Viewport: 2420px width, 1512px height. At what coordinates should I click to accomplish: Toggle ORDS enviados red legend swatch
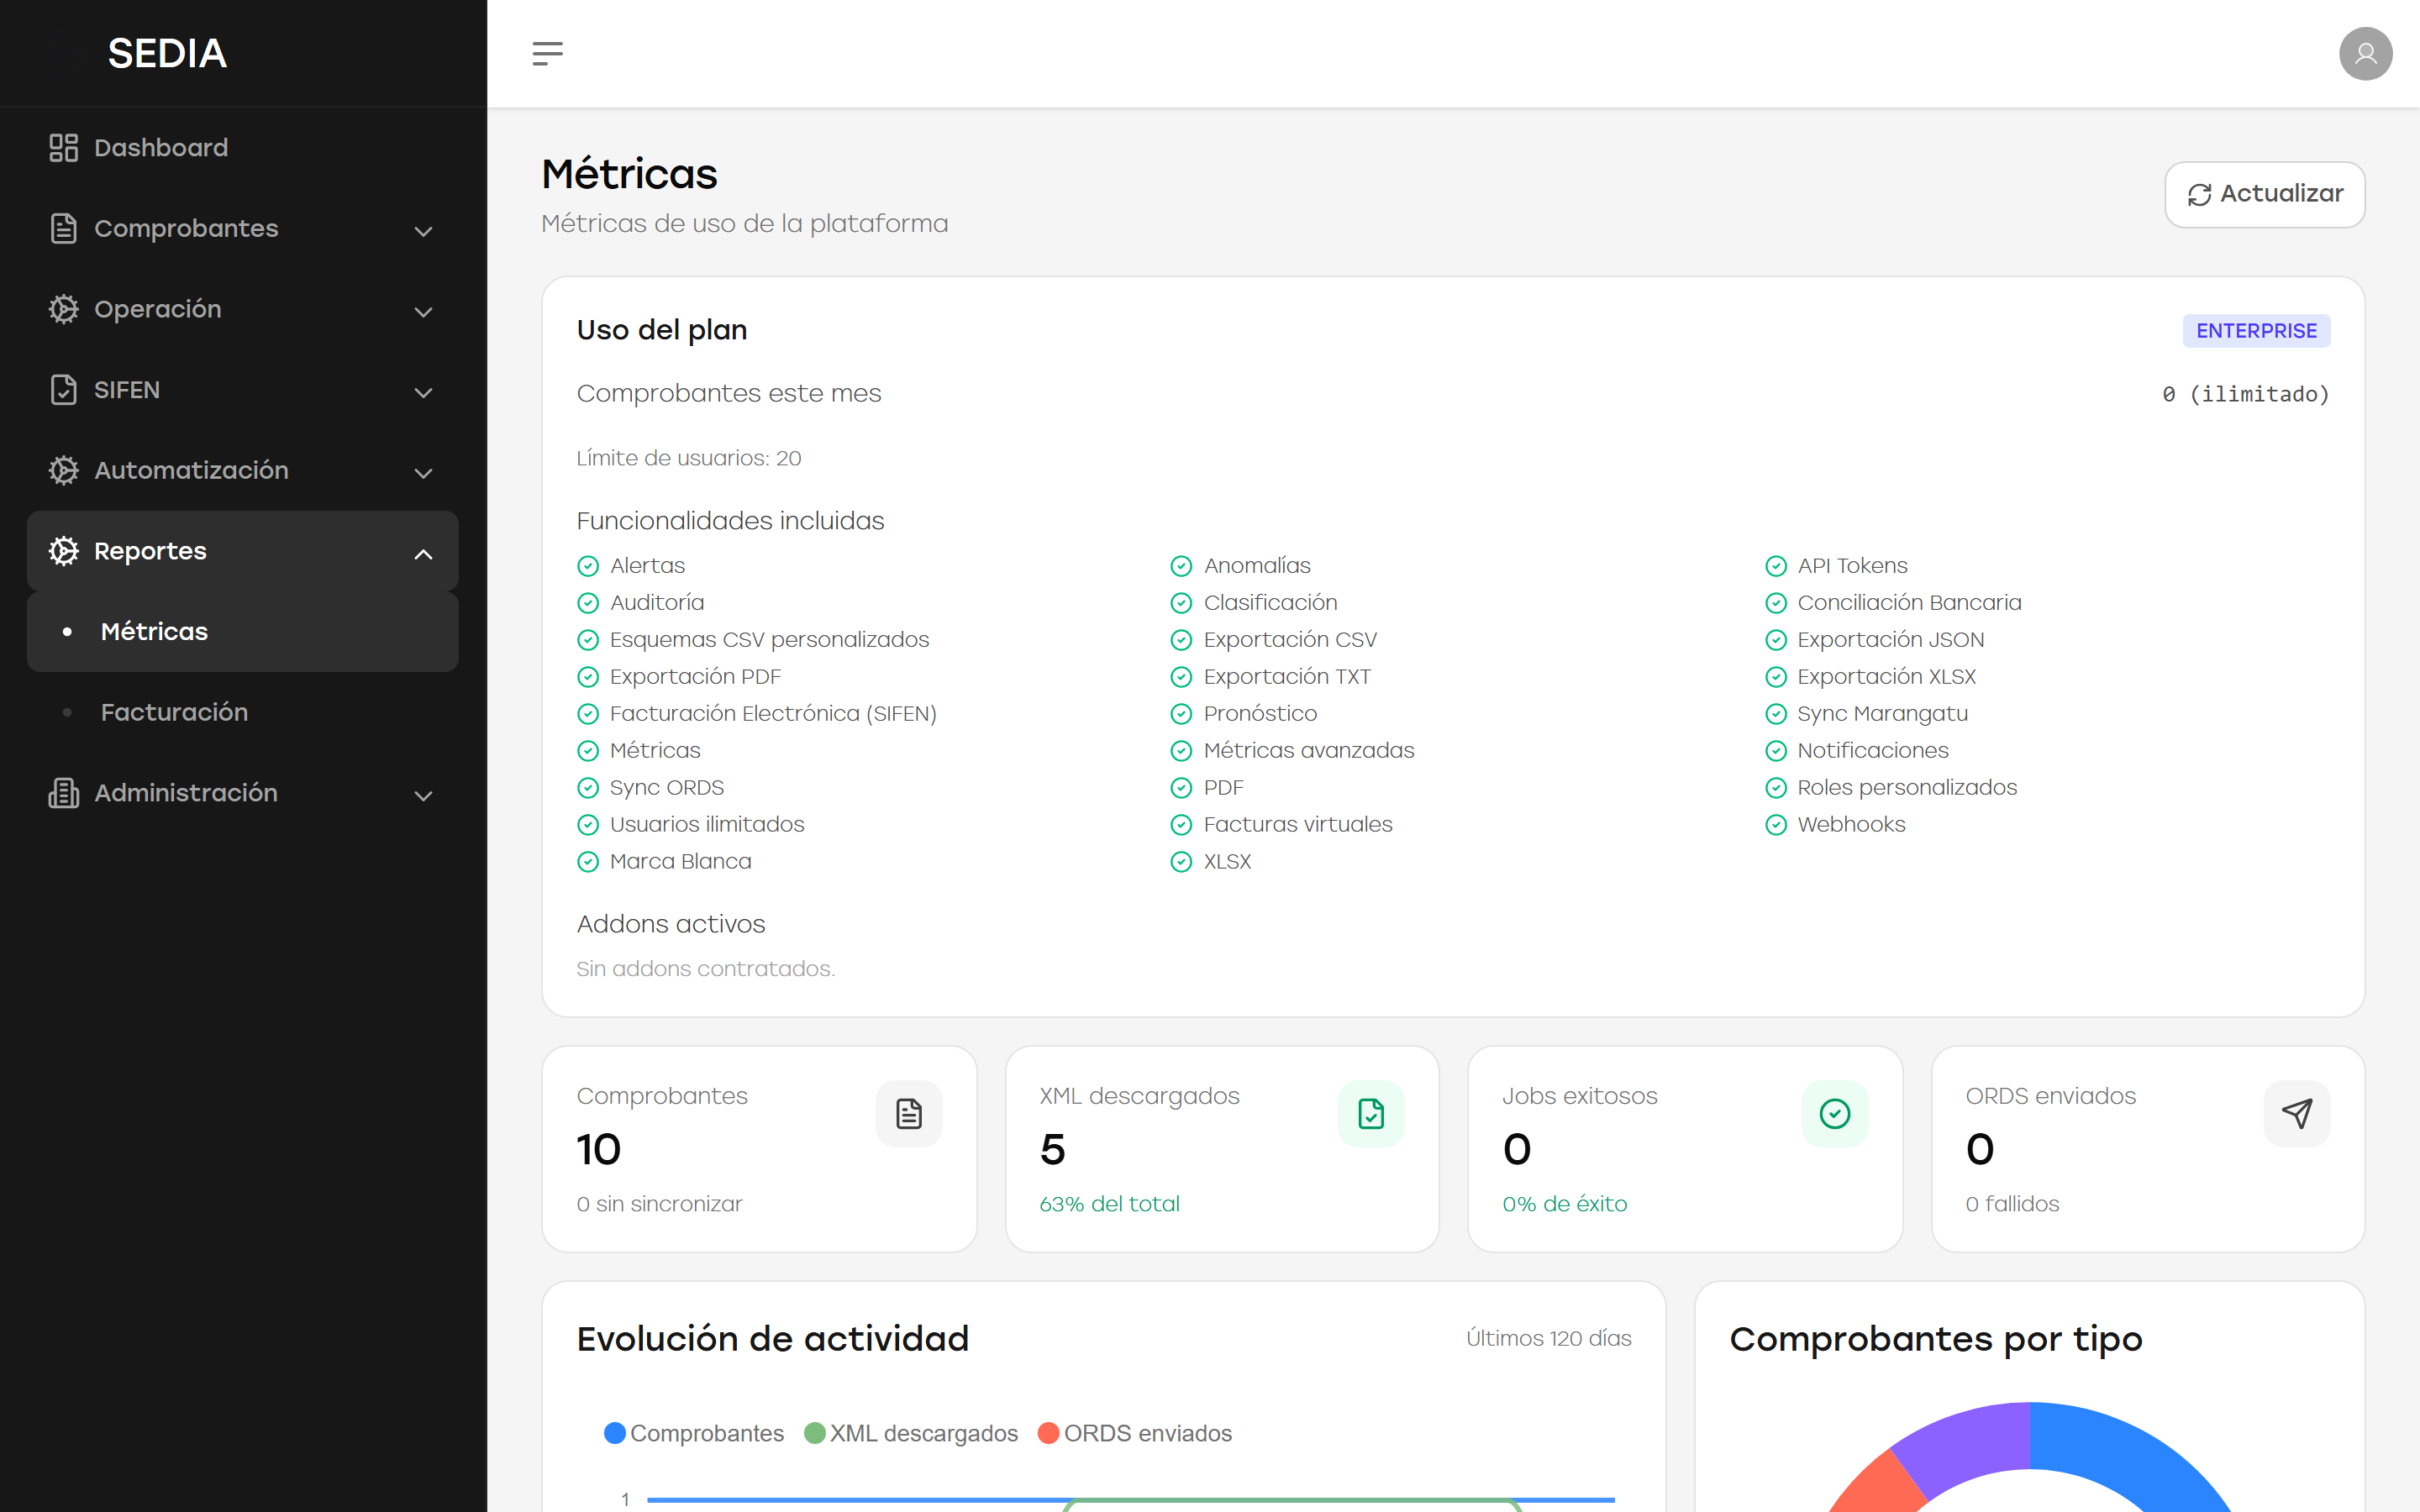[x=1048, y=1433]
